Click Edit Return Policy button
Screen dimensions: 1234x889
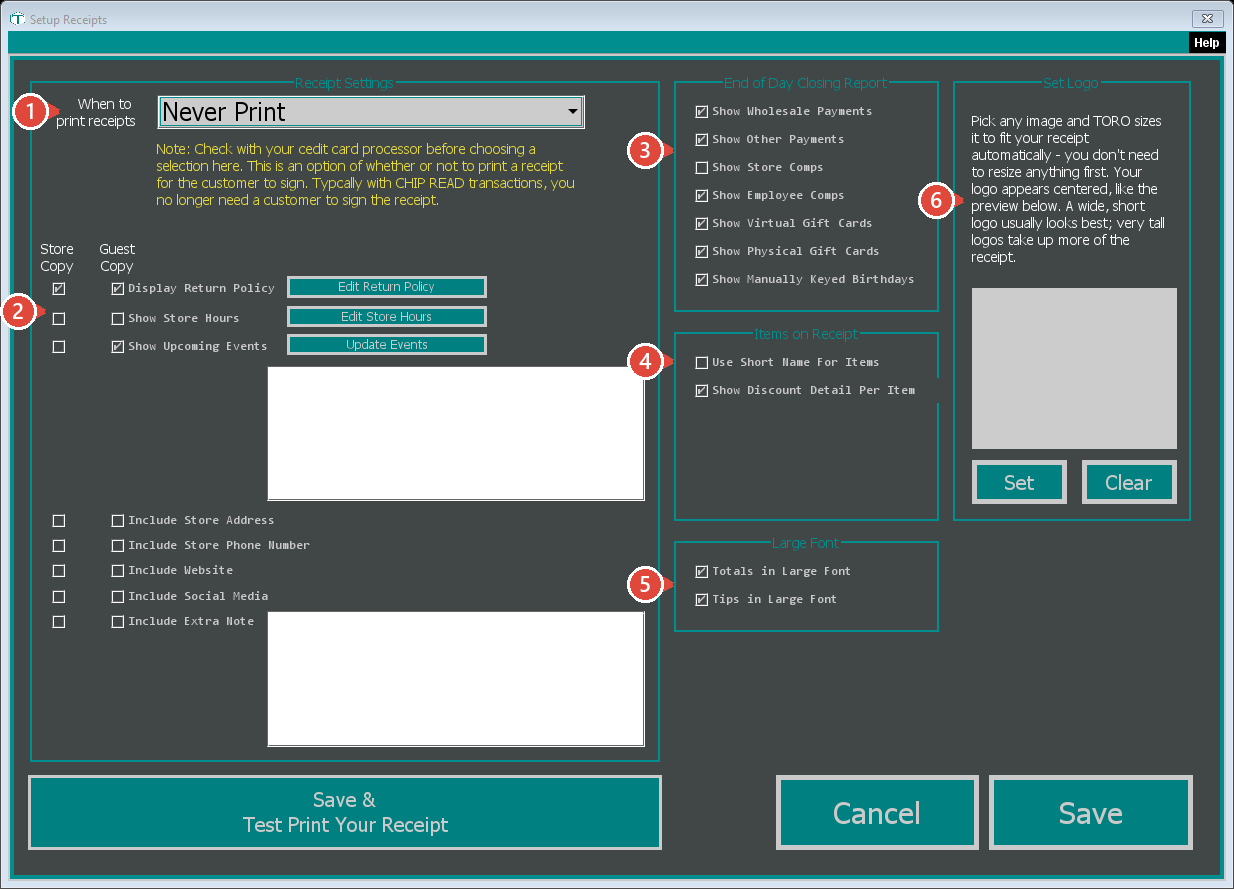(x=387, y=287)
